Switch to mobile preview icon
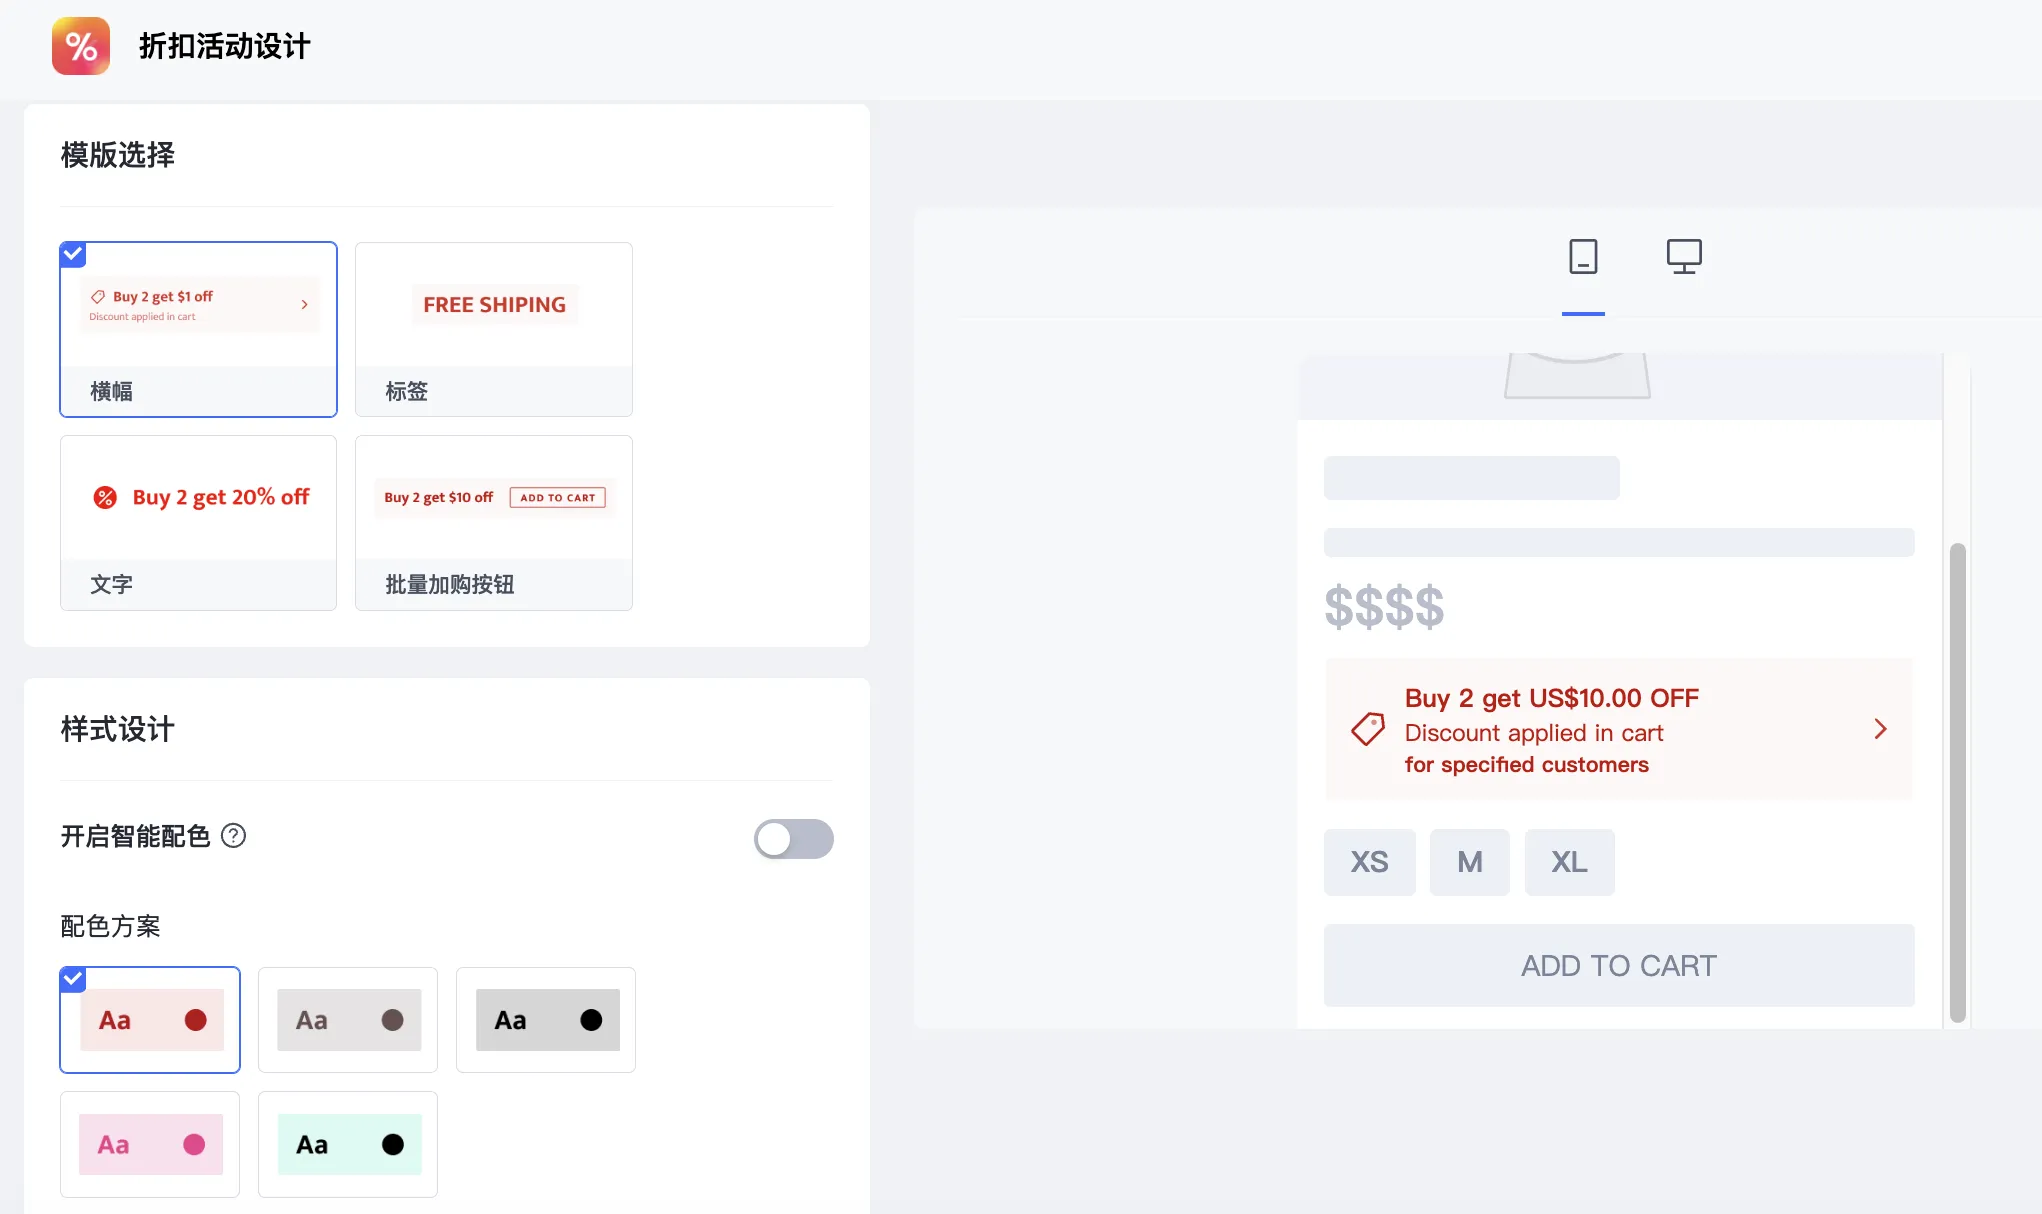 1583,257
